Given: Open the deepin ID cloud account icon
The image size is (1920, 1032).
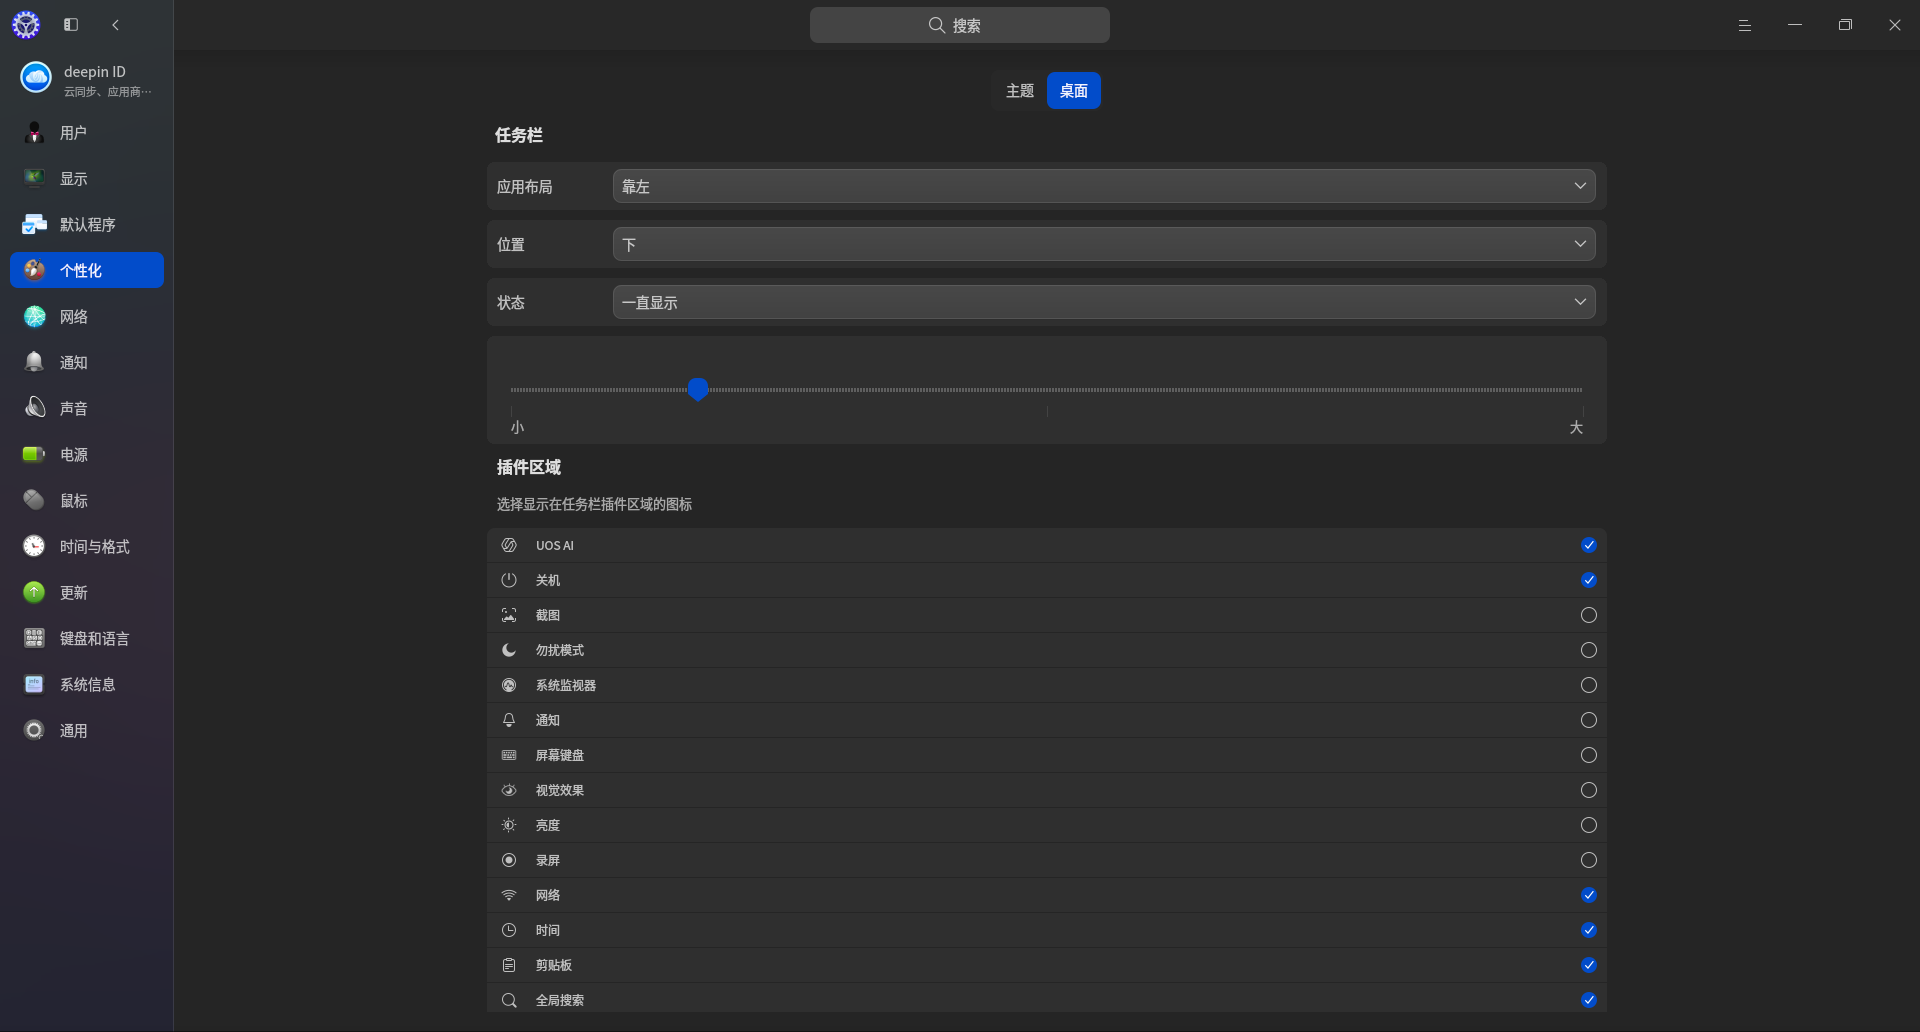Looking at the screenshot, I should pyautogui.click(x=36, y=77).
